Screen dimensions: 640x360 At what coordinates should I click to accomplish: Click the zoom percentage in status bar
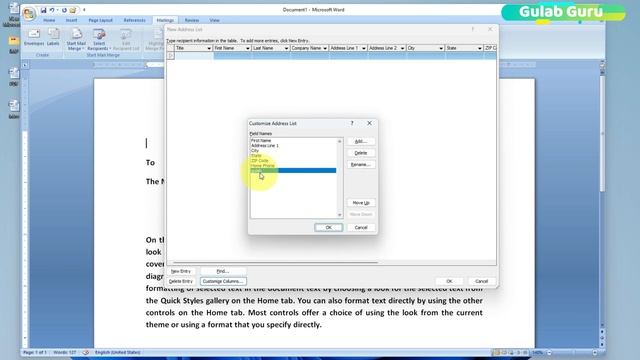(538, 352)
